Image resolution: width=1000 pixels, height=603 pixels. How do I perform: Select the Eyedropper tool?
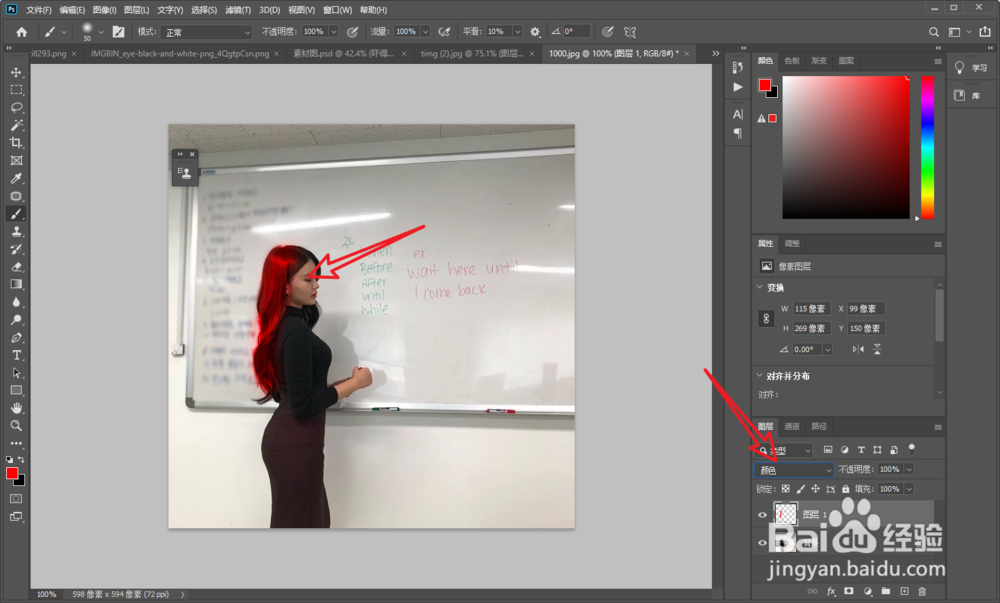17,178
